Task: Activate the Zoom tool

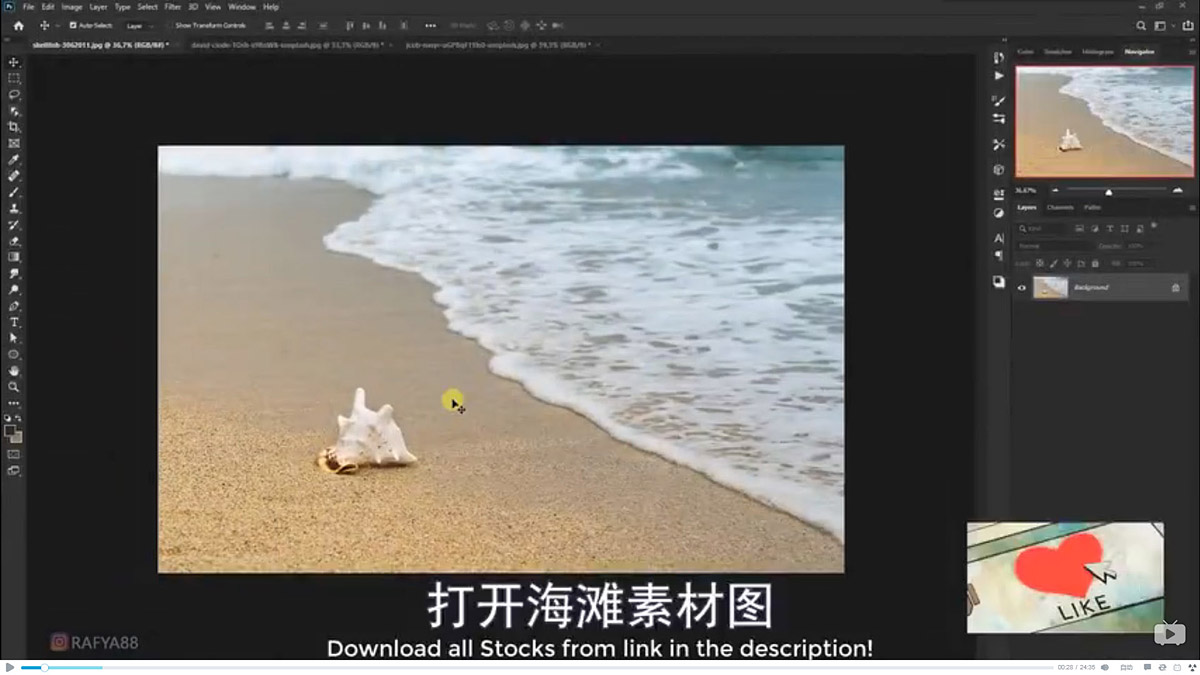Action: [x=13, y=387]
